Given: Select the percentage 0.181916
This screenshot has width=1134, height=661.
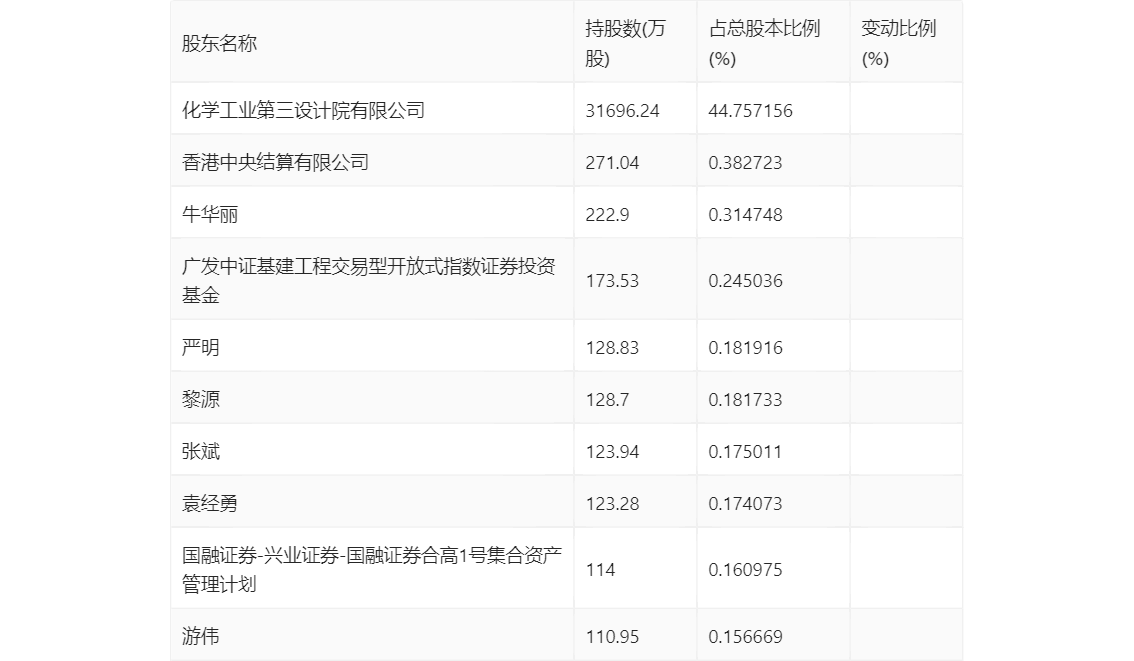Looking at the screenshot, I should (x=746, y=348).
